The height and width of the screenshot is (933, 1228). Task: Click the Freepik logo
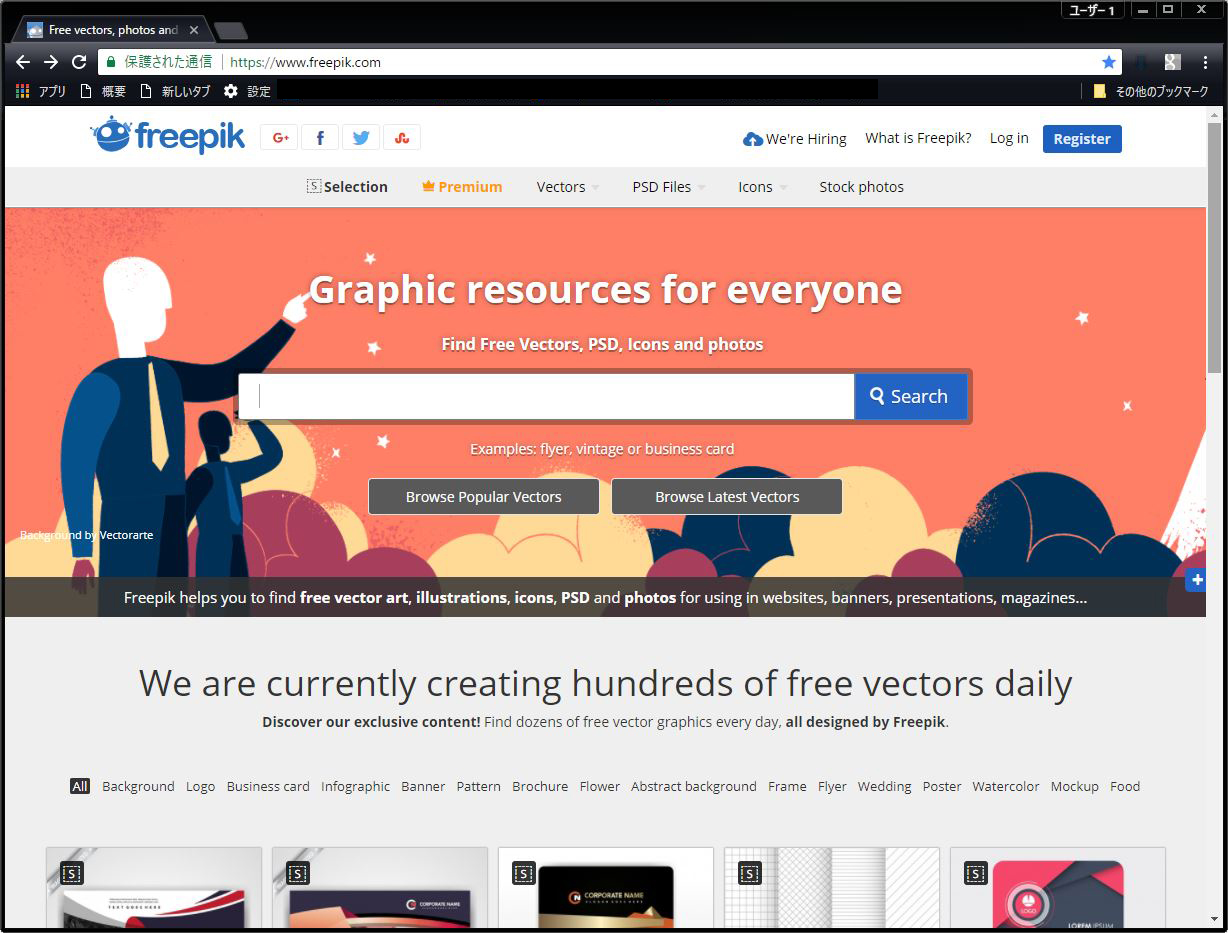click(x=167, y=135)
